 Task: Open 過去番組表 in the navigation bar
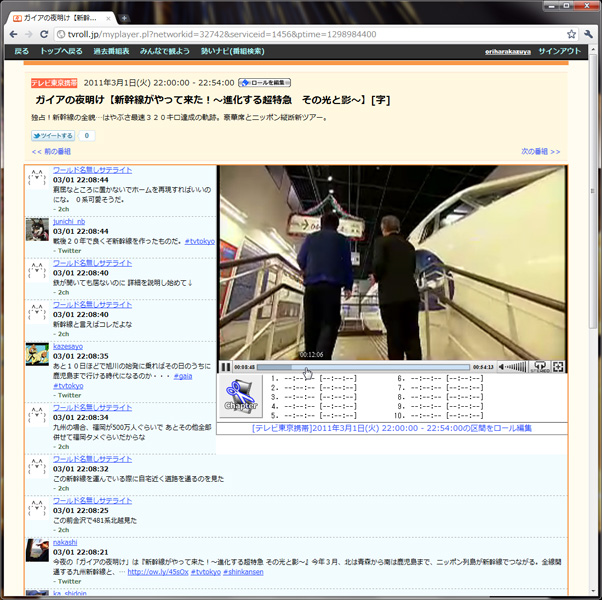110,50
